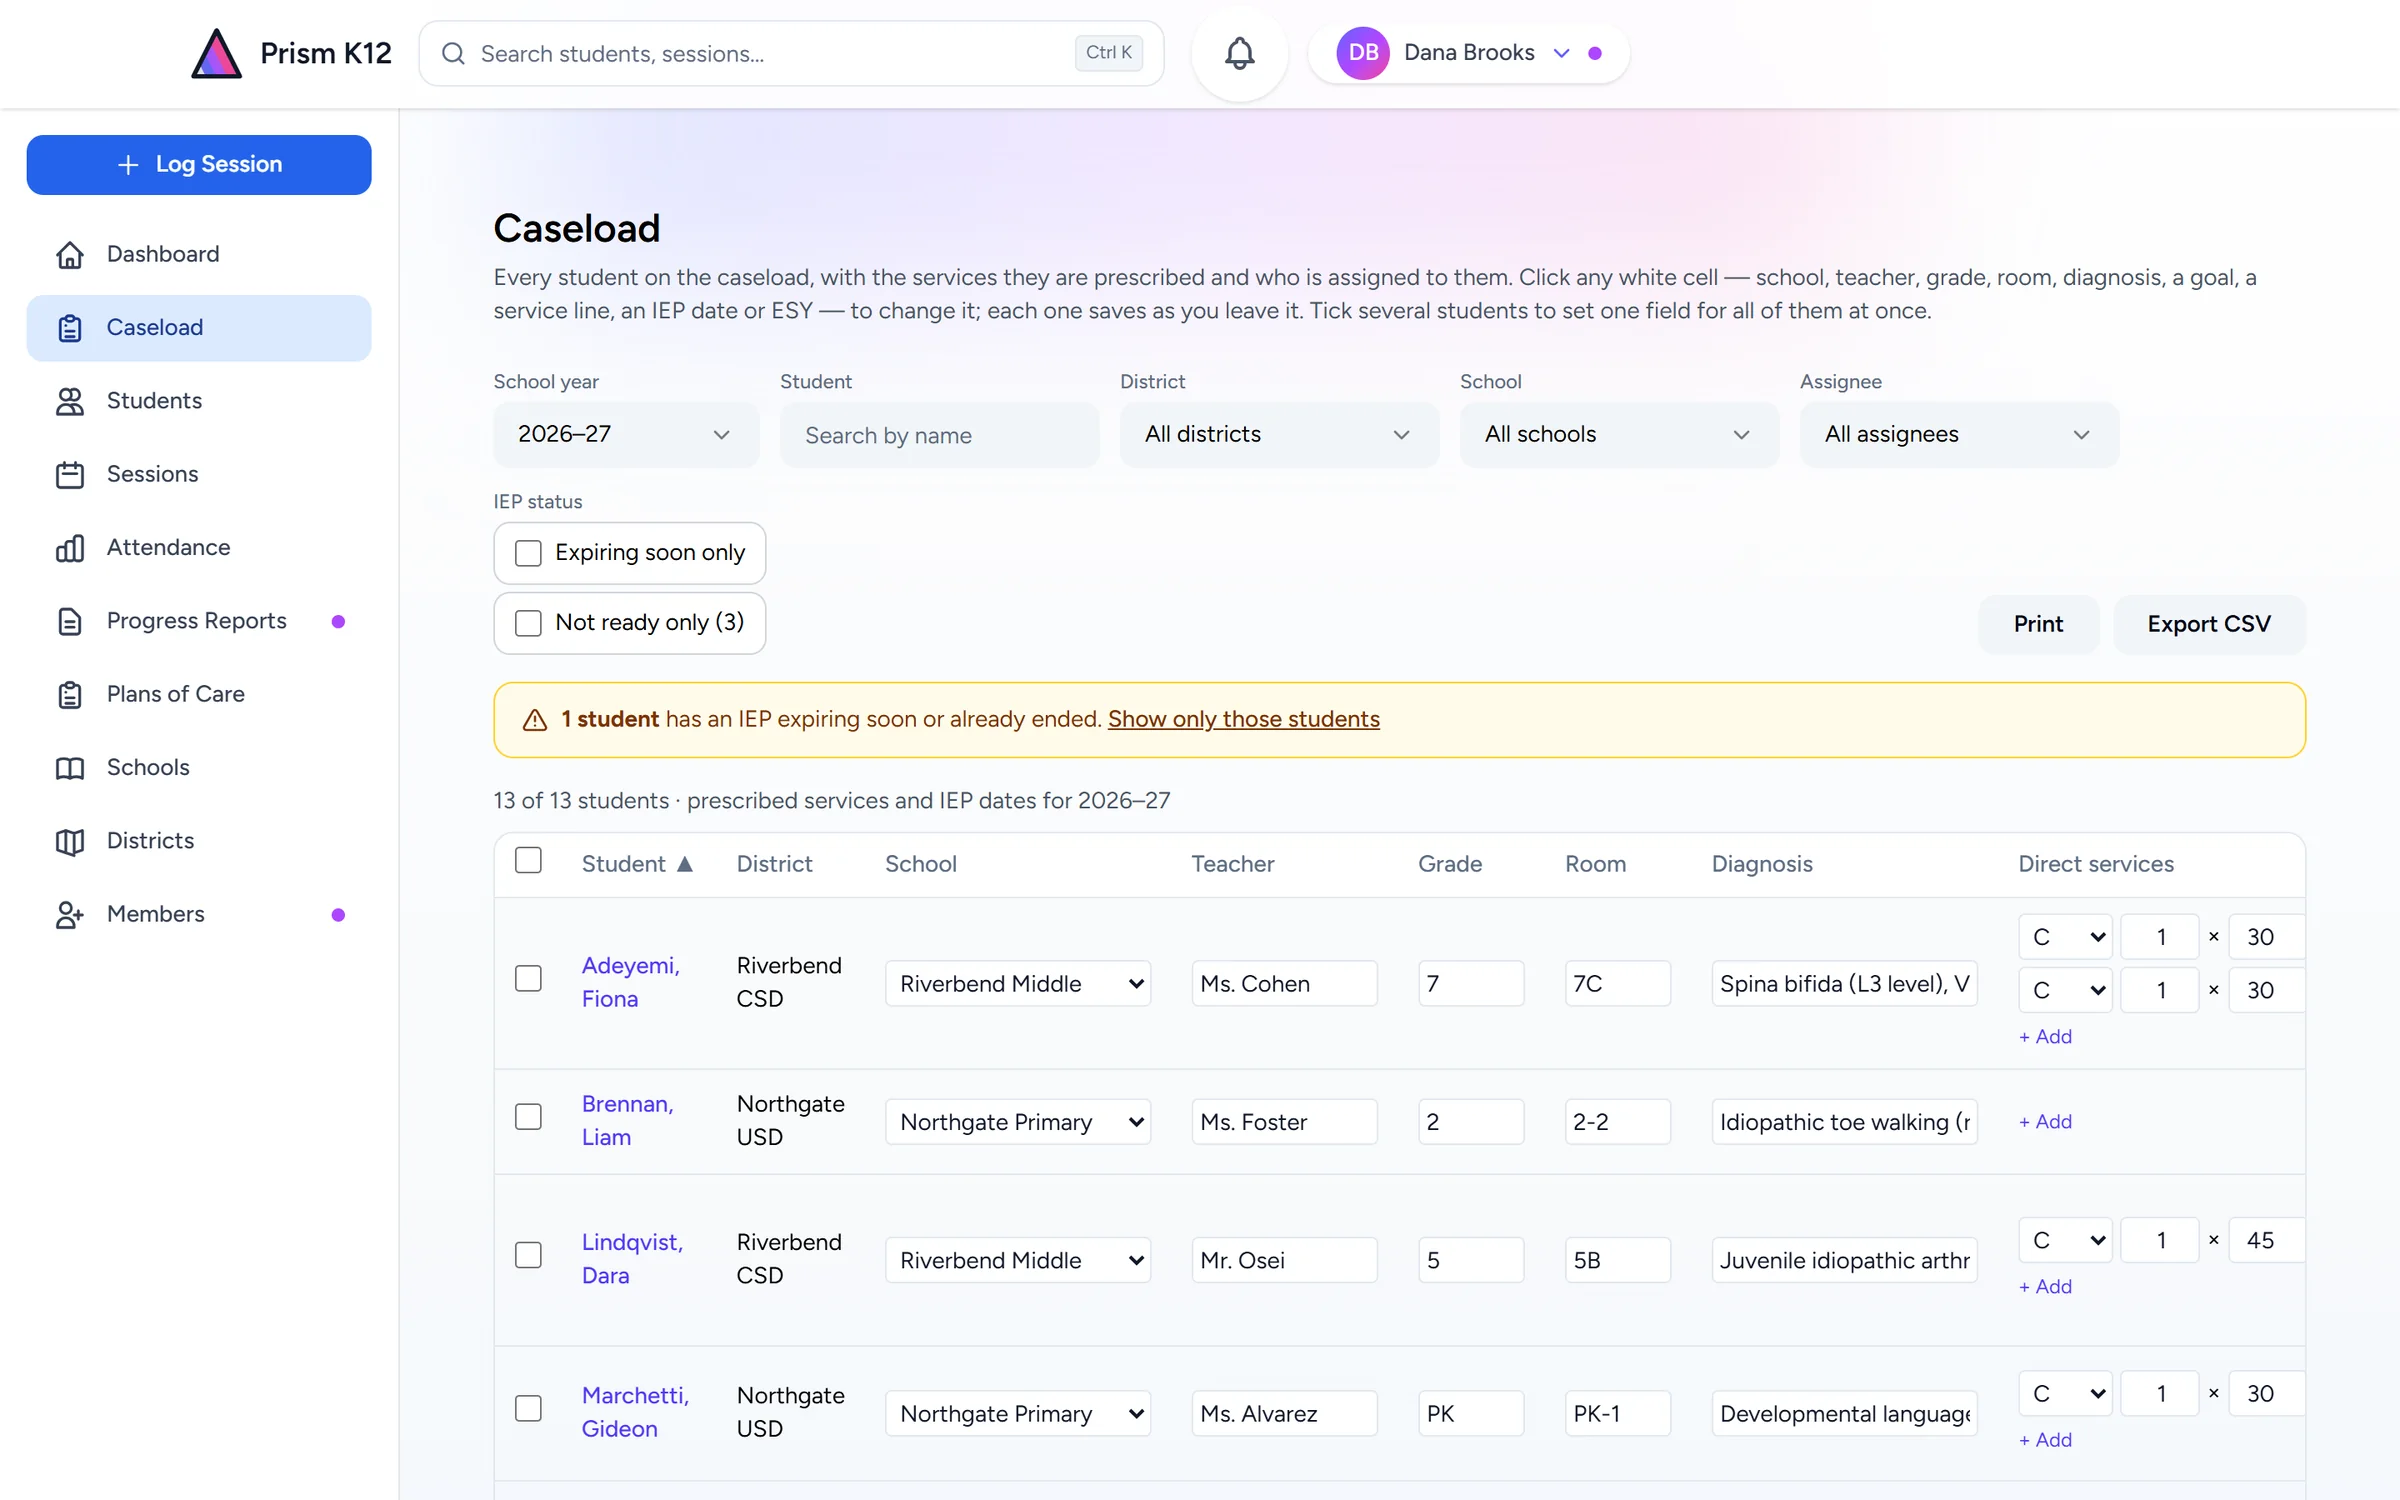Open school dropdown for Brennan, Liam

tap(1017, 1122)
